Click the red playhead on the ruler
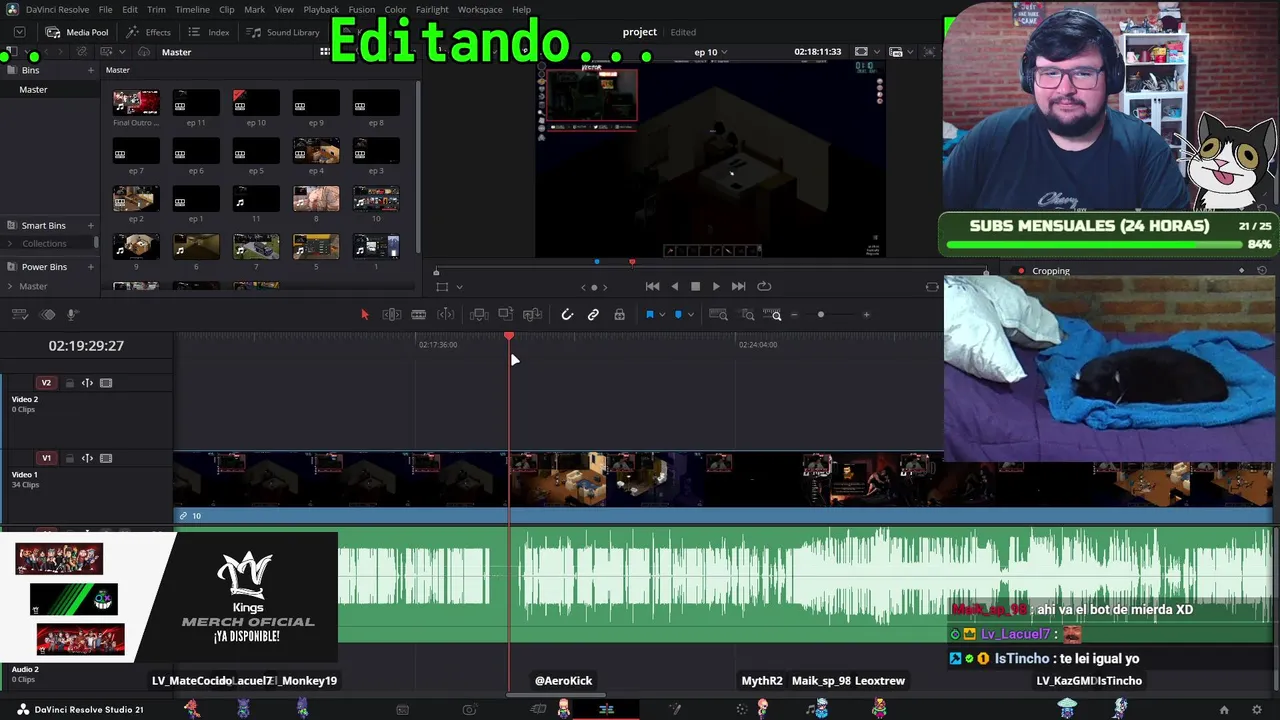Image resolution: width=1280 pixels, height=720 pixels. pos(509,337)
